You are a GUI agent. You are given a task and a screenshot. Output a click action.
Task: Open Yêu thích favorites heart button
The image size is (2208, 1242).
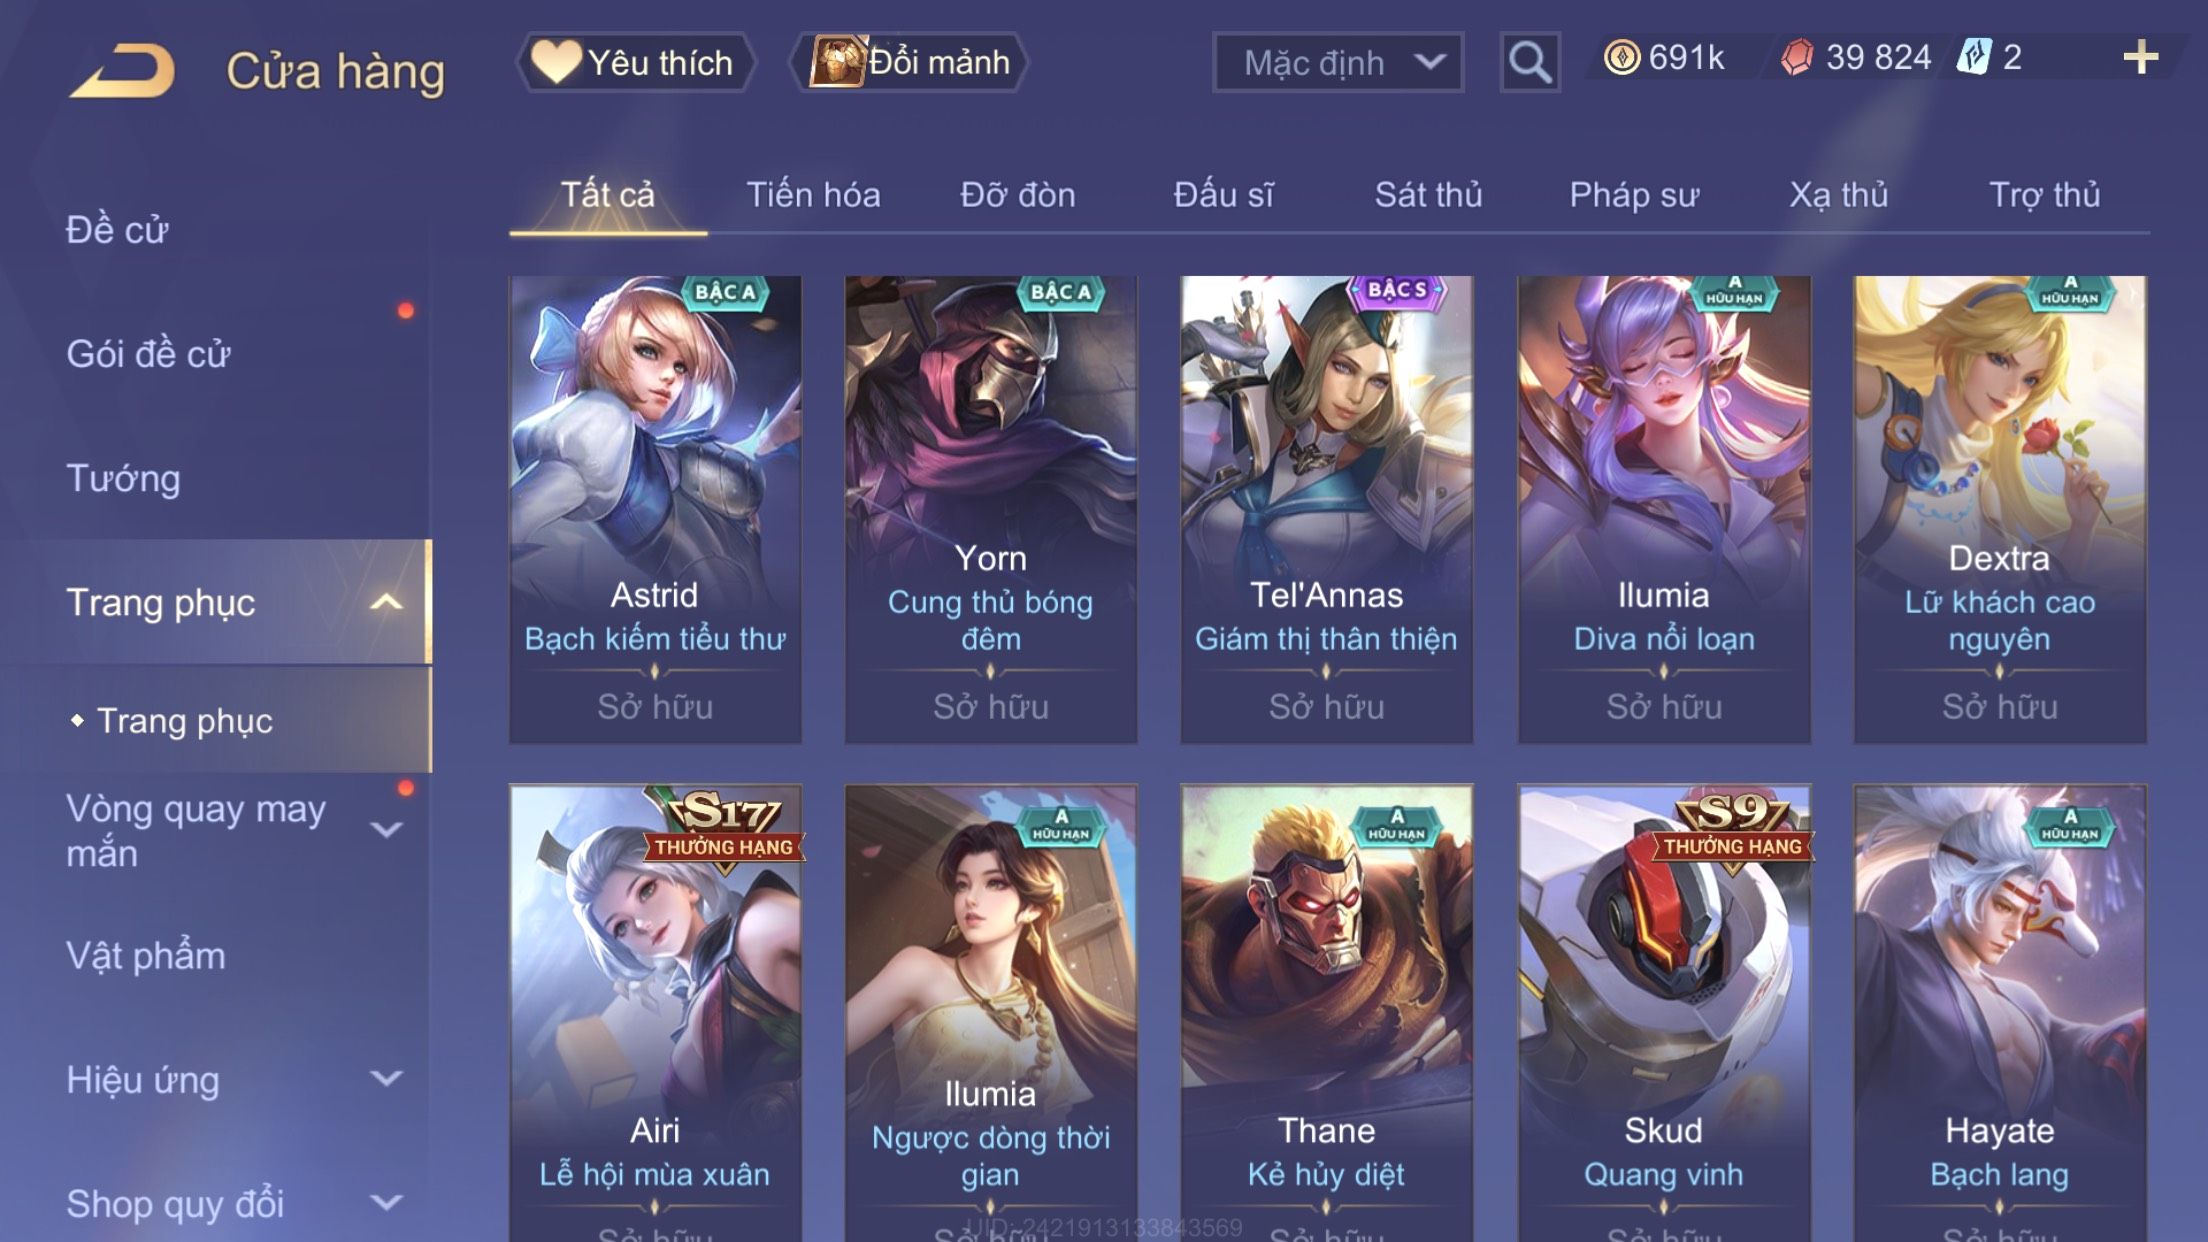635,62
